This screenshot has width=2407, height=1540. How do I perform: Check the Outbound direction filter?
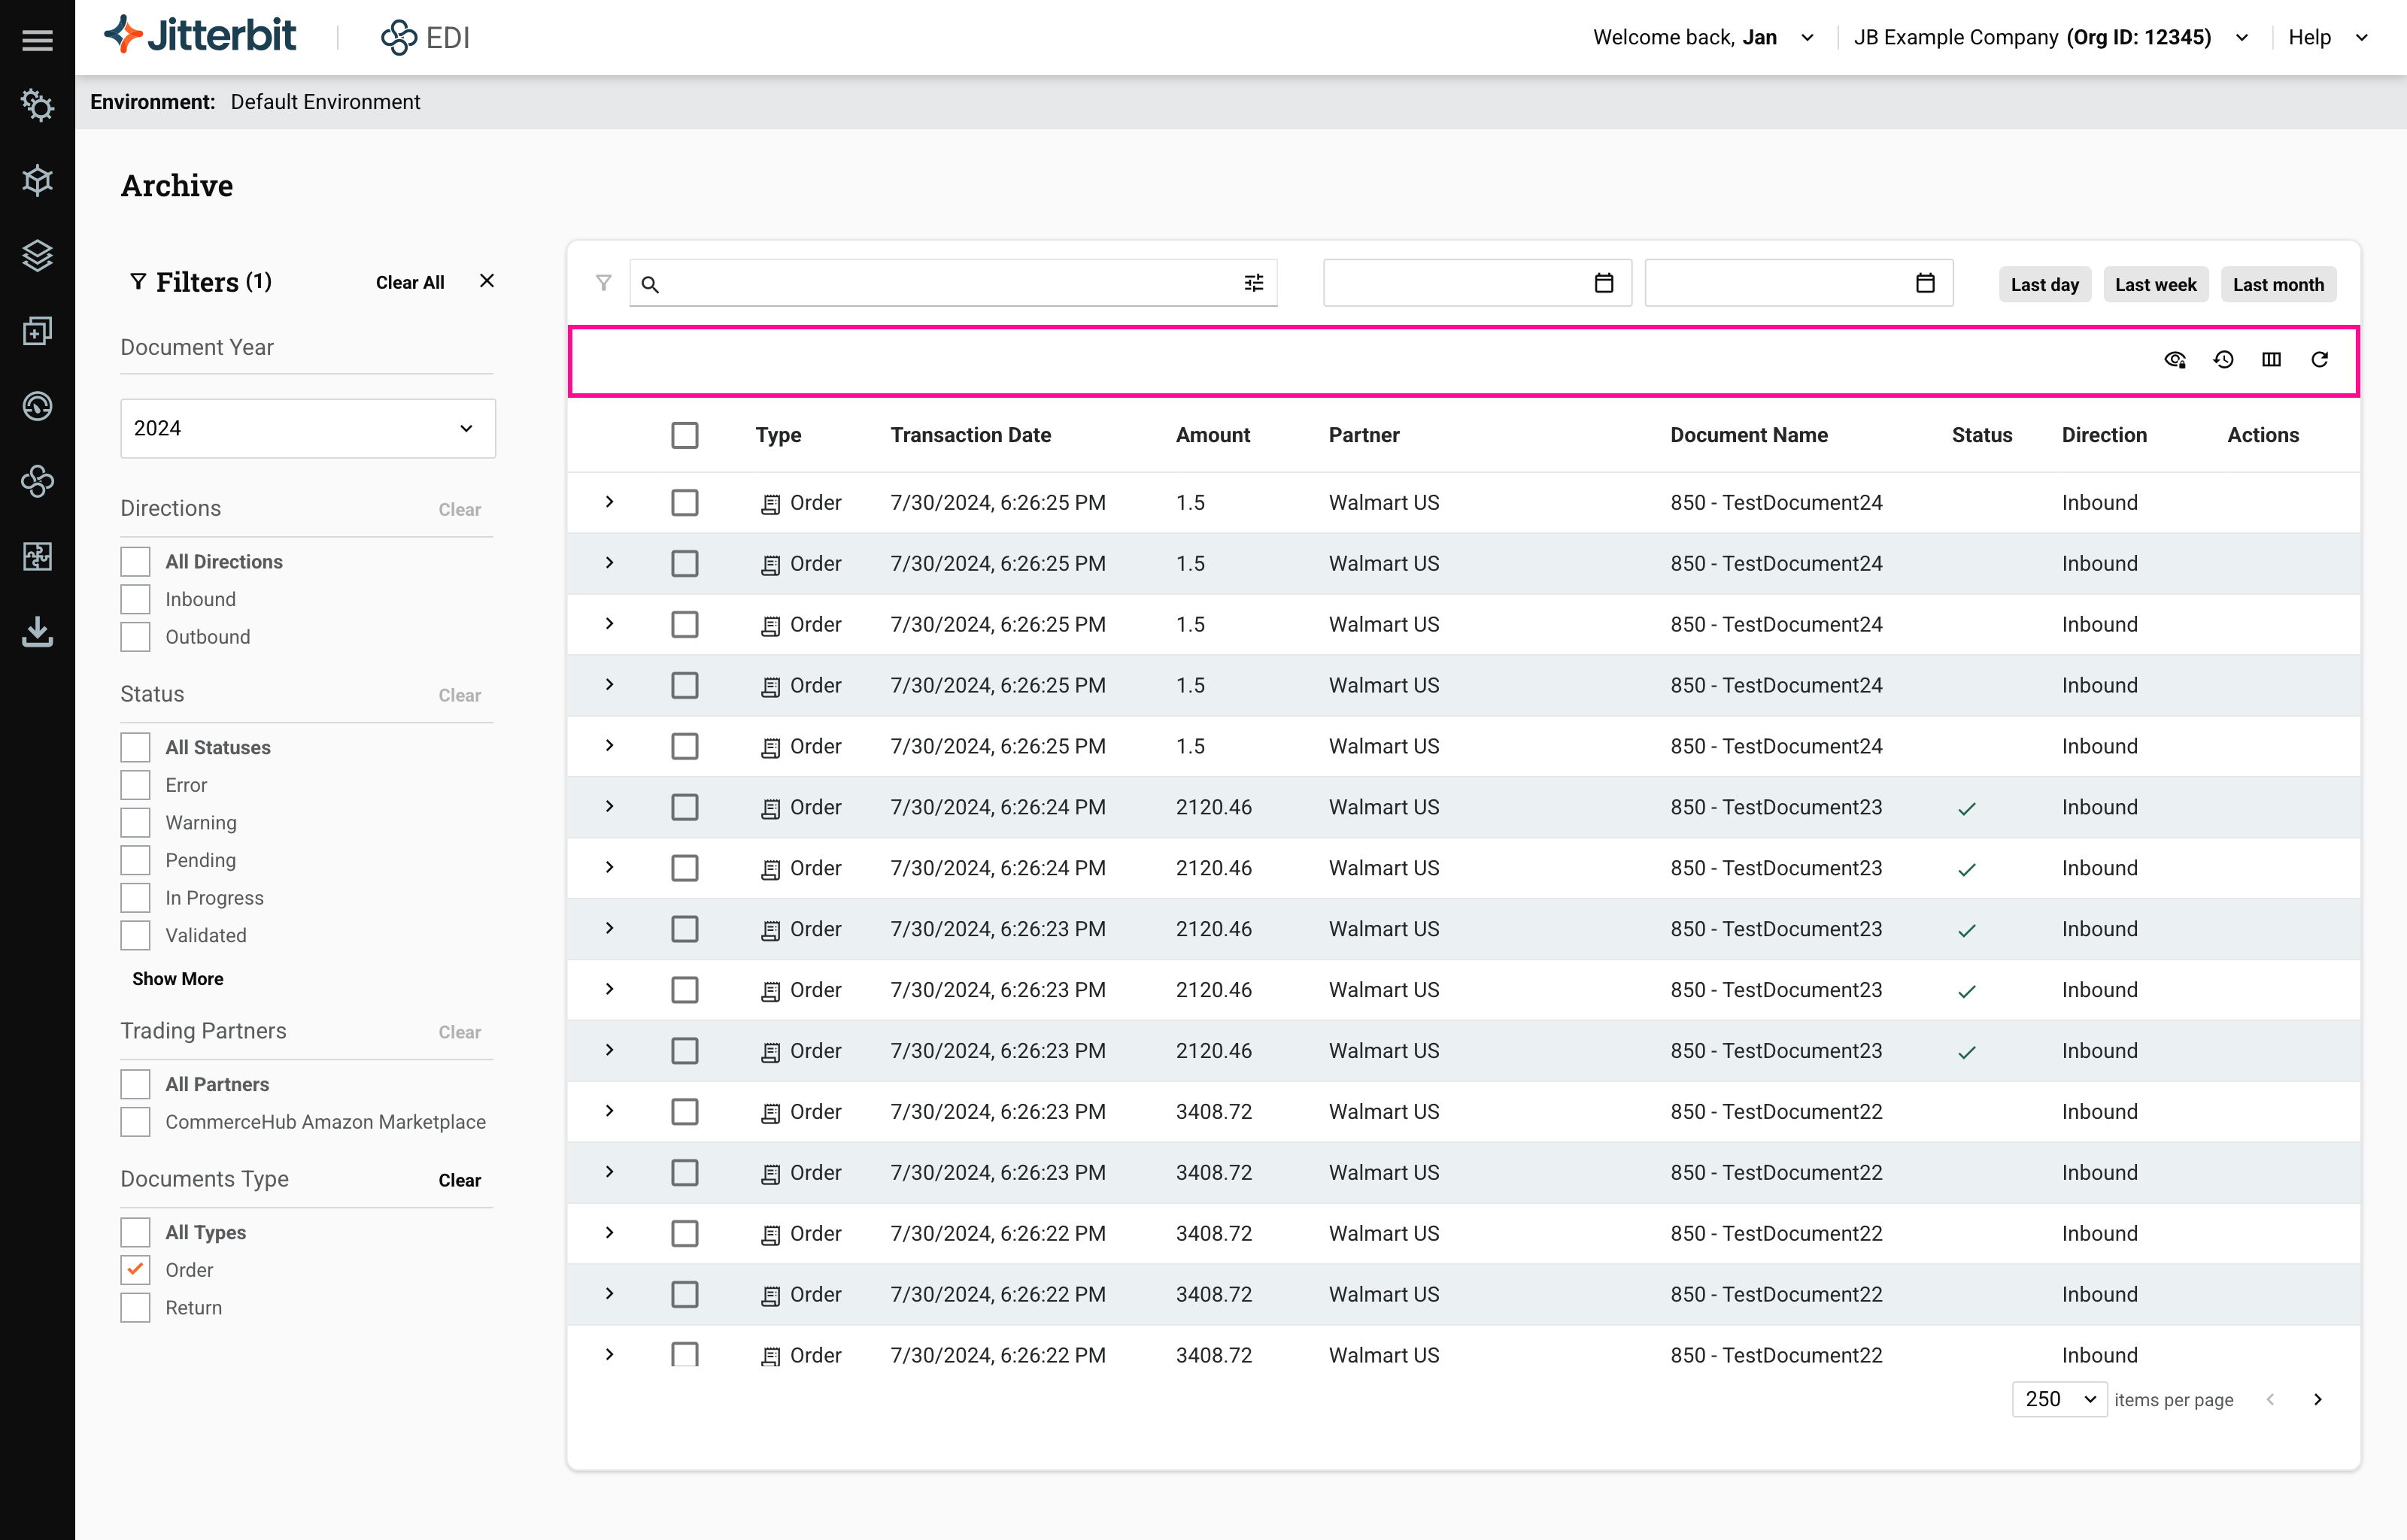tap(135, 637)
